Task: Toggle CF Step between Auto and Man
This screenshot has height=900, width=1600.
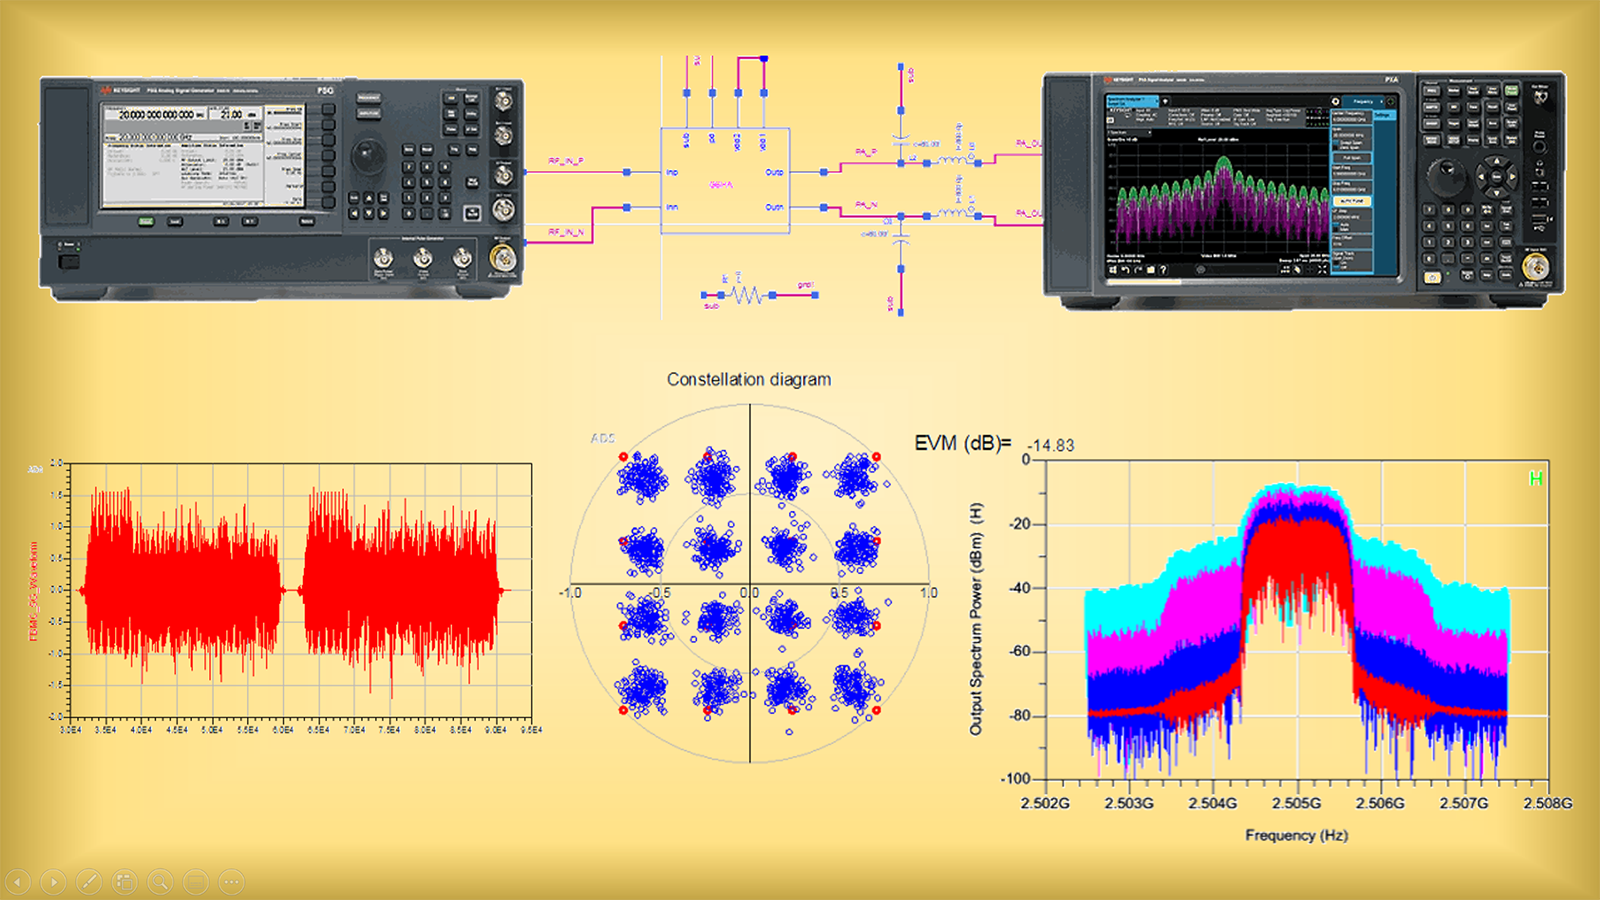Action: pyautogui.click(x=1338, y=227)
